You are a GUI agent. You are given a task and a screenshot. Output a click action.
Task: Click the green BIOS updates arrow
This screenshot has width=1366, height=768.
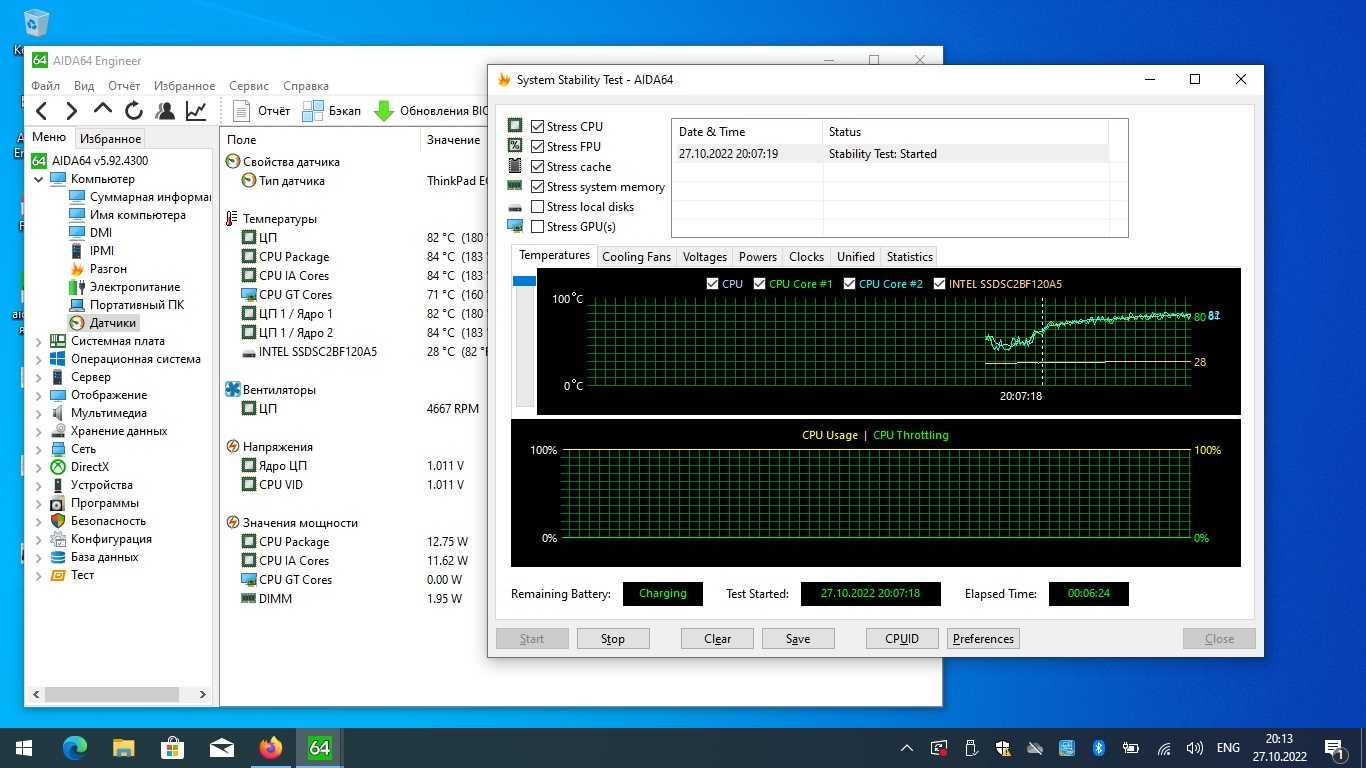point(384,111)
